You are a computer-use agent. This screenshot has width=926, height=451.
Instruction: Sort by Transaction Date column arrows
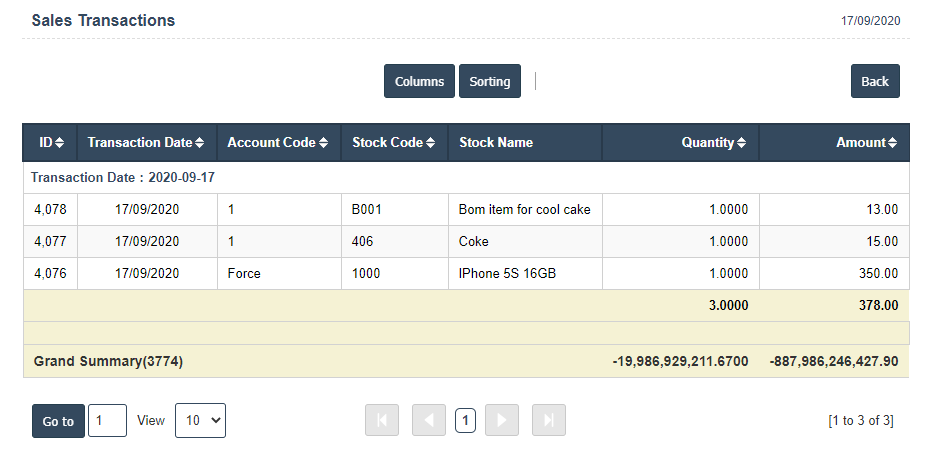tap(200, 143)
